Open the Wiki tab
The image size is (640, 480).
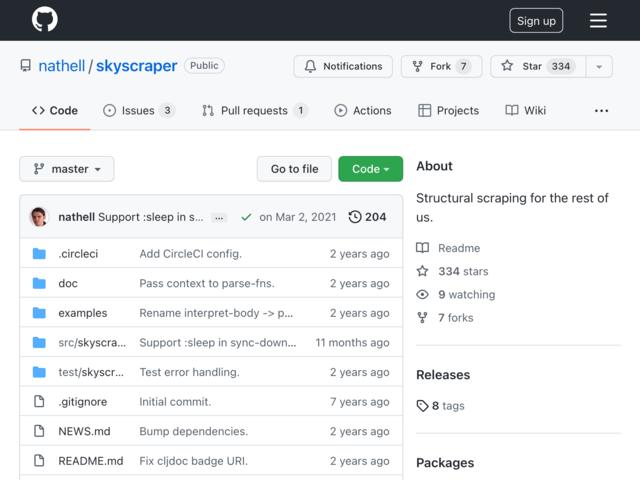pyautogui.click(x=525, y=111)
